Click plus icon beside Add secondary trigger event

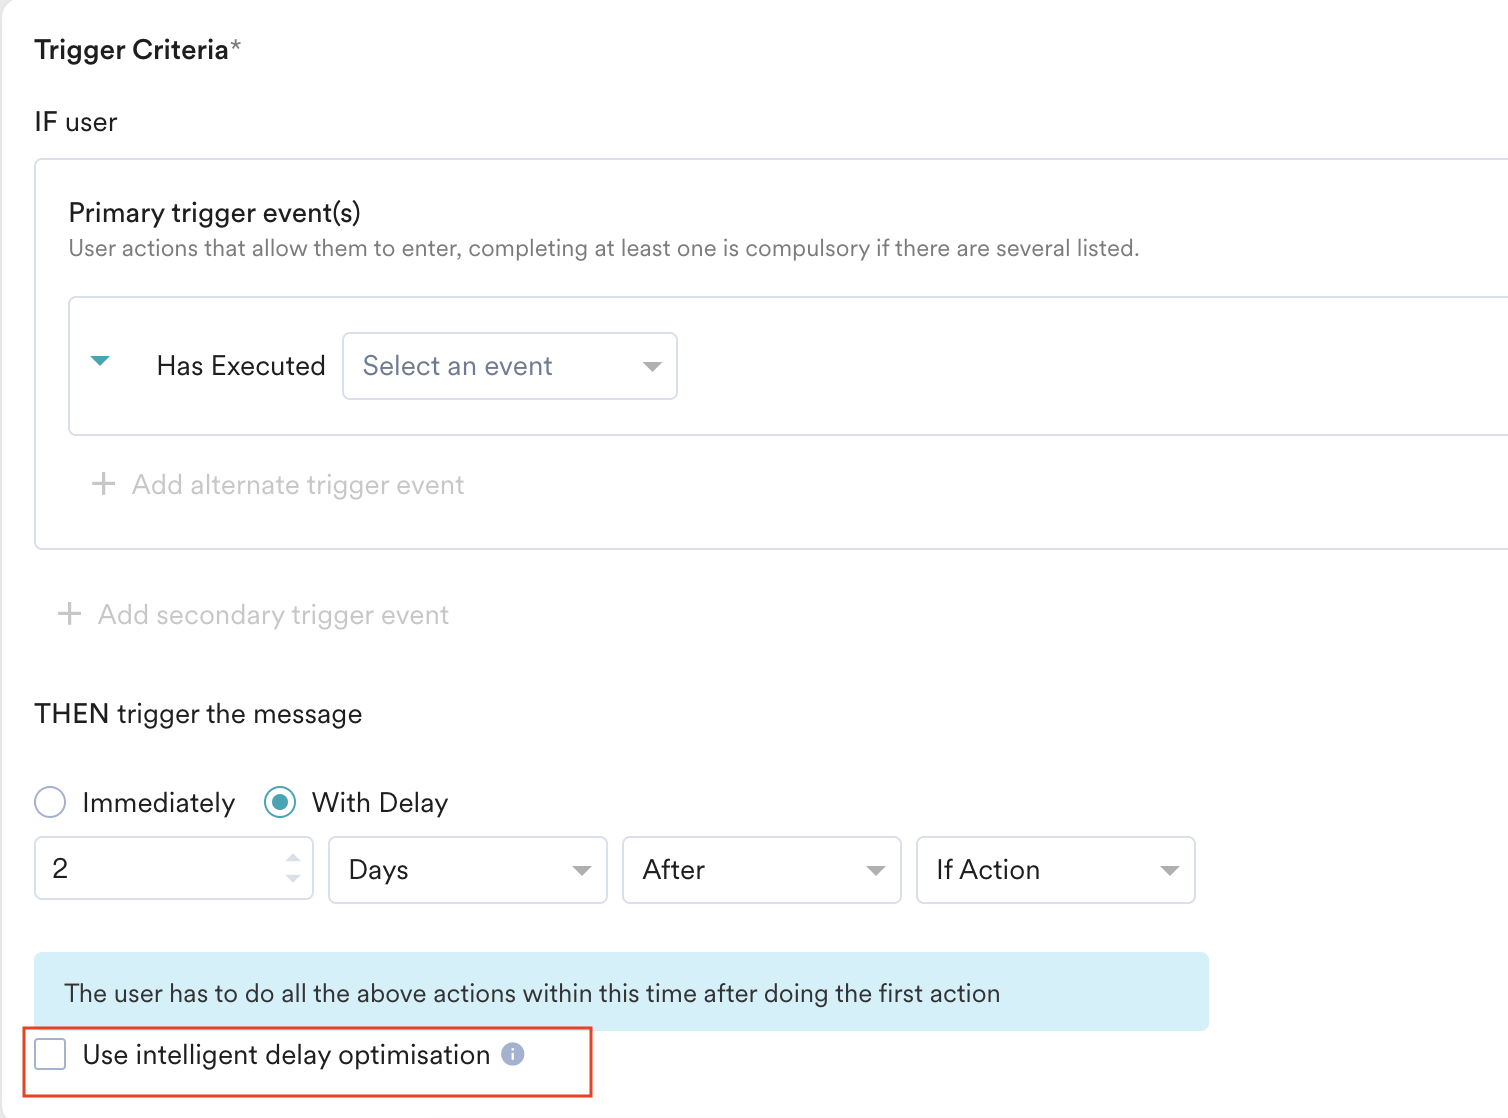69,614
